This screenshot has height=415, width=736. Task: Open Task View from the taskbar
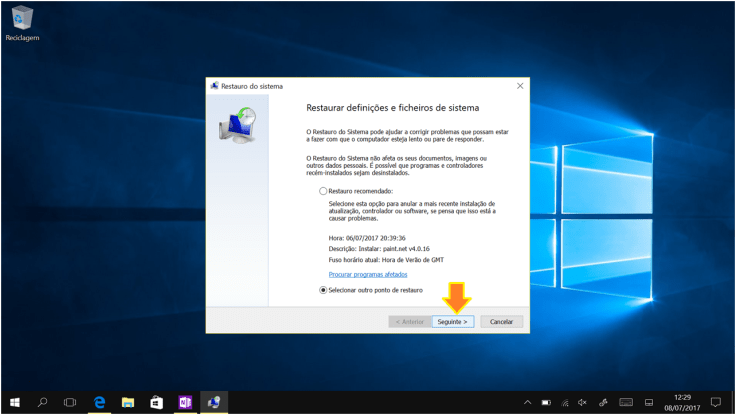(x=70, y=402)
